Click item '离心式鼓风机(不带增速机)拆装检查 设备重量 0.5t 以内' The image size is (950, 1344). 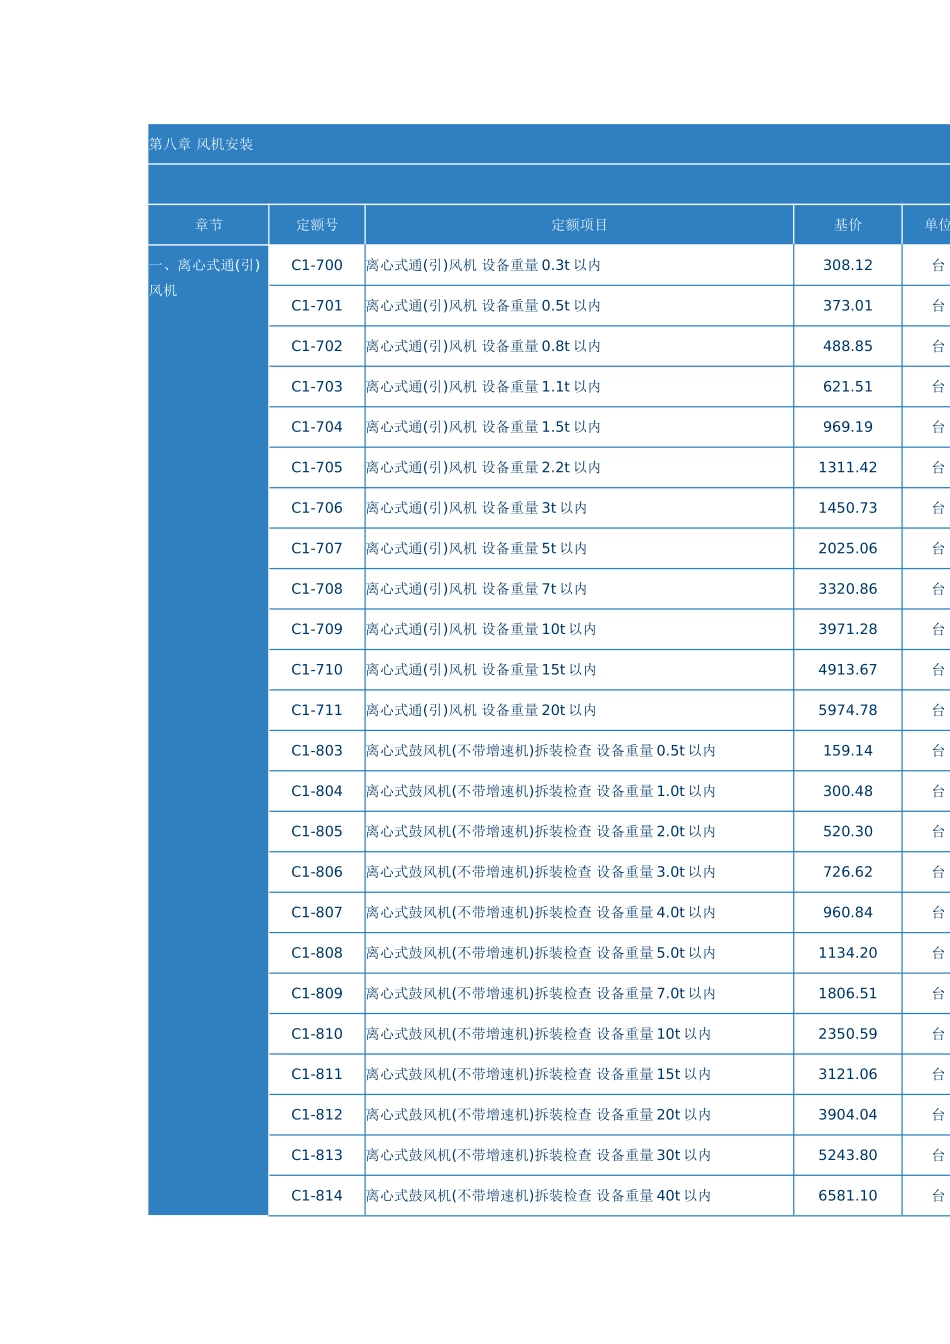(541, 751)
